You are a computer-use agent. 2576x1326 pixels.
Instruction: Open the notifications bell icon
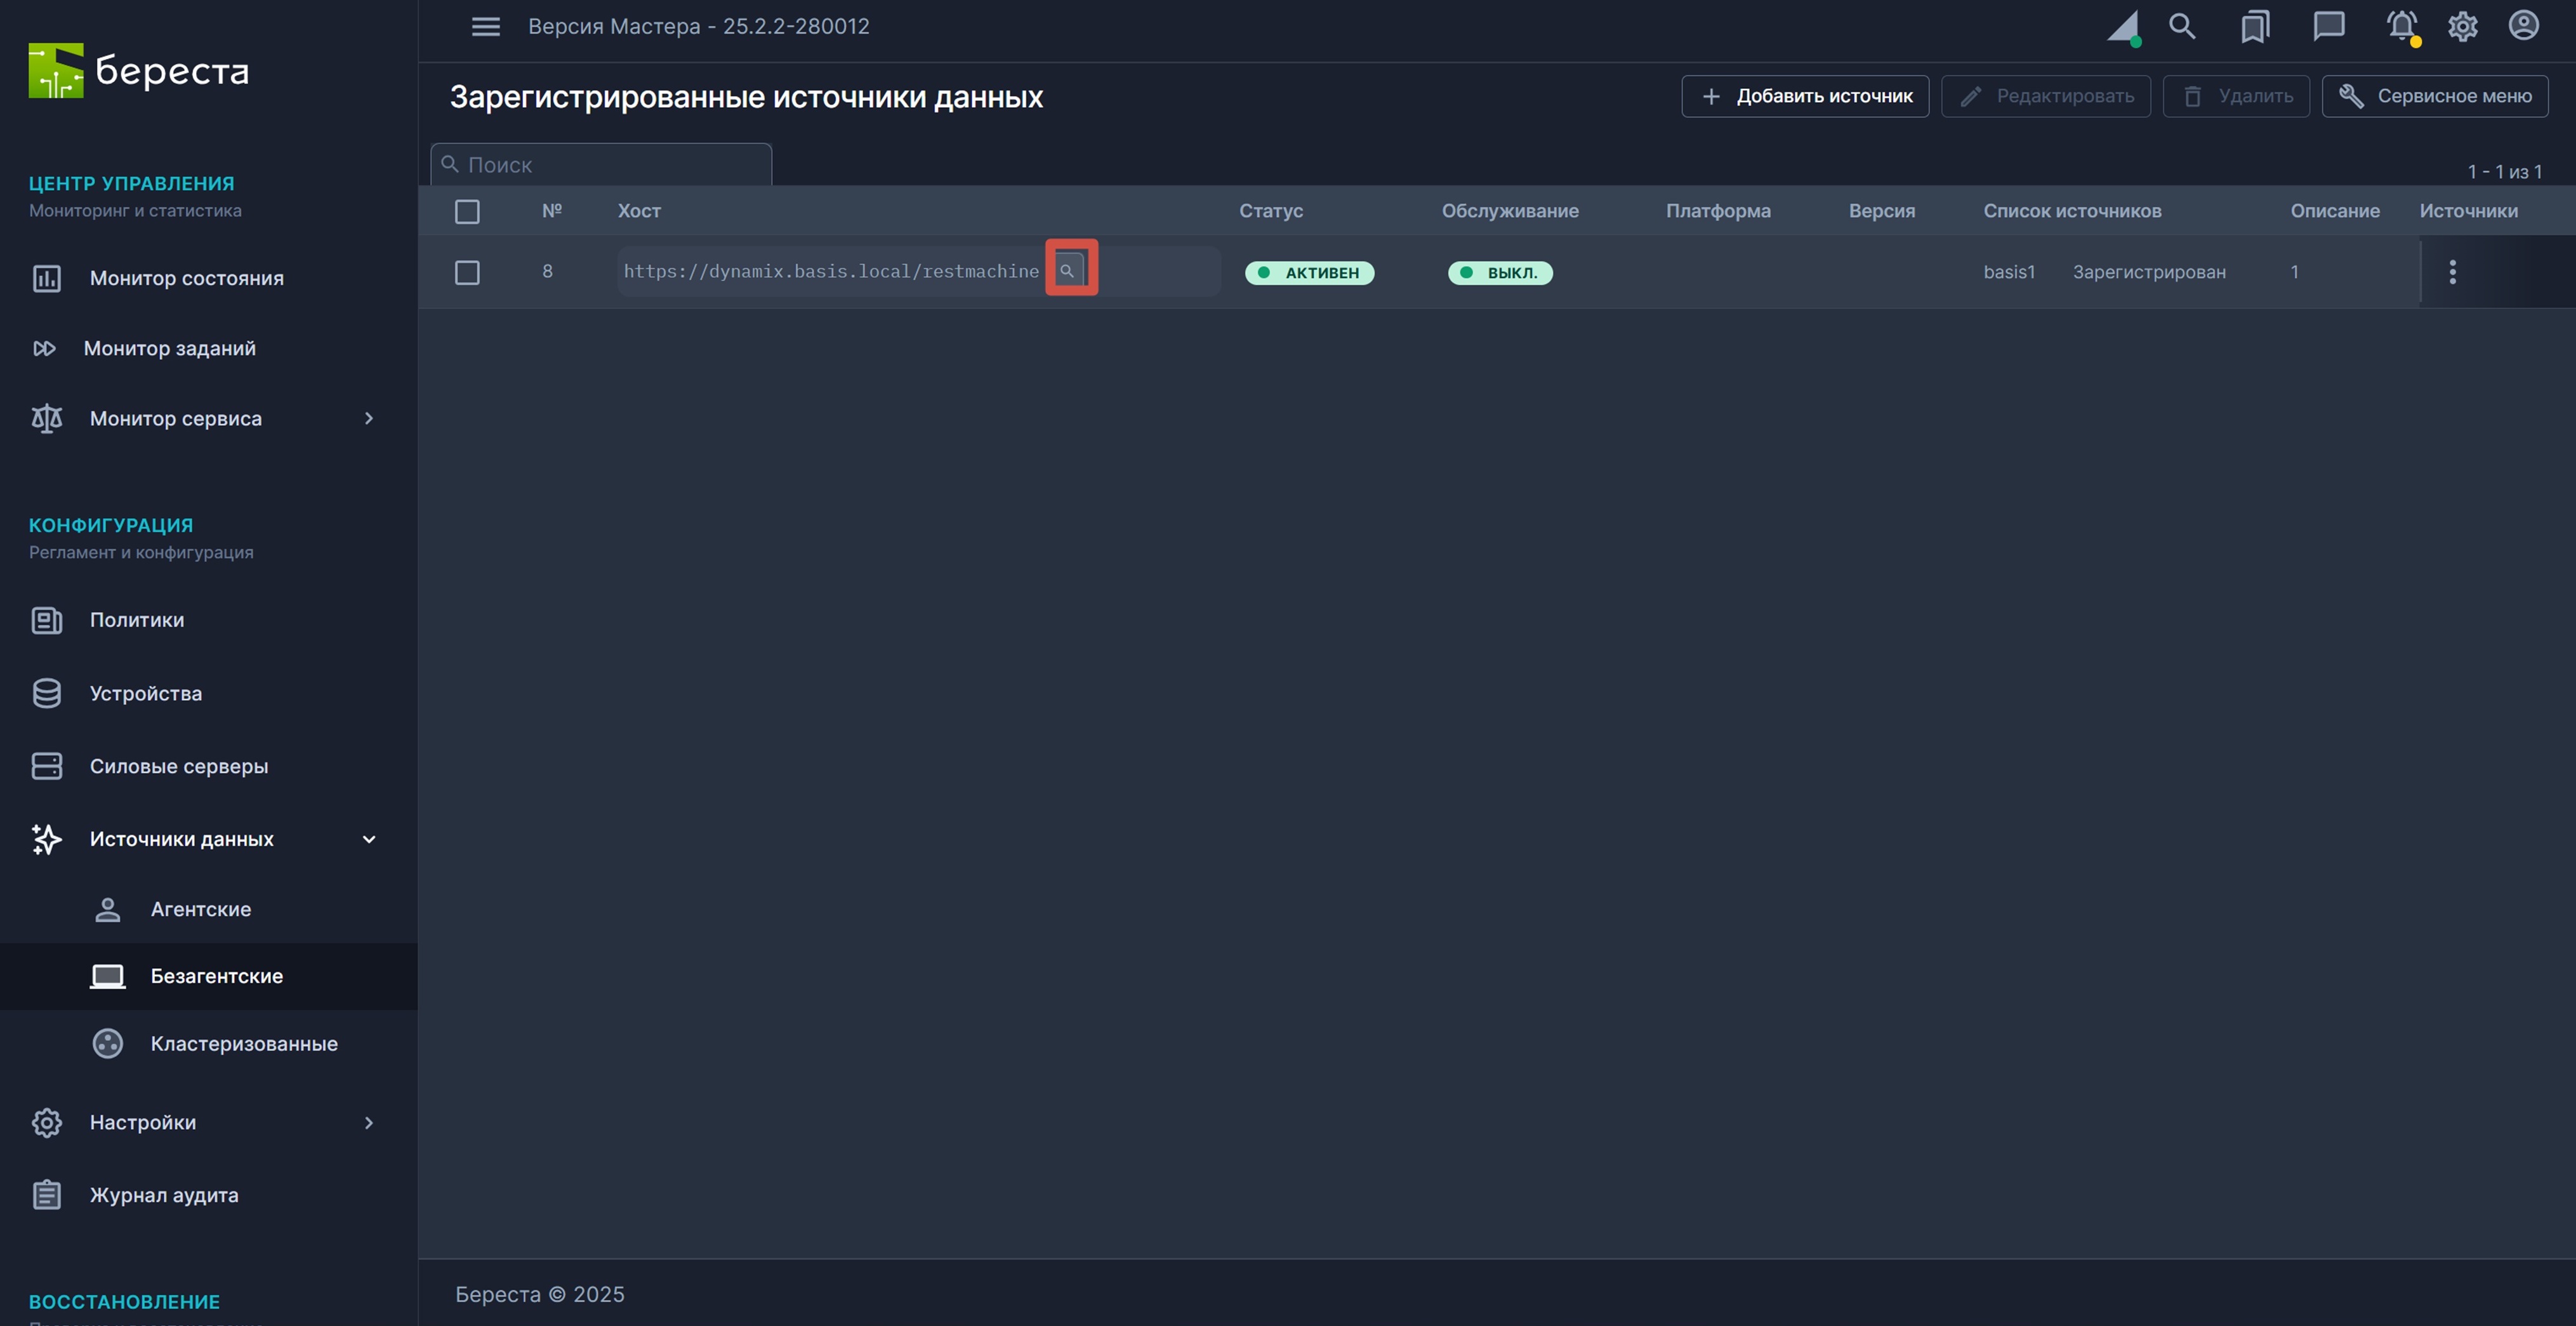[x=2401, y=26]
